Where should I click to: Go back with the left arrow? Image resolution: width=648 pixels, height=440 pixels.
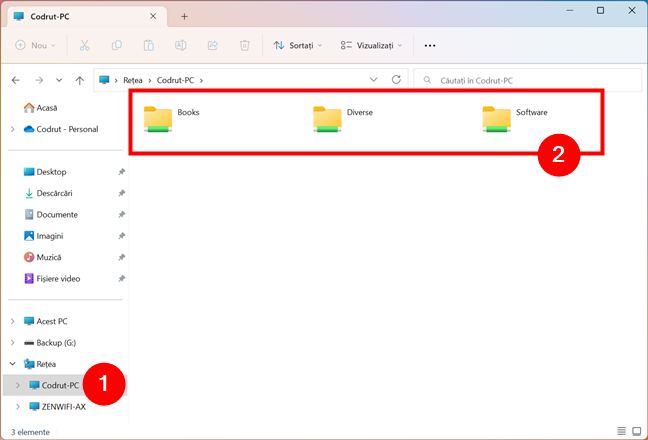click(x=16, y=80)
